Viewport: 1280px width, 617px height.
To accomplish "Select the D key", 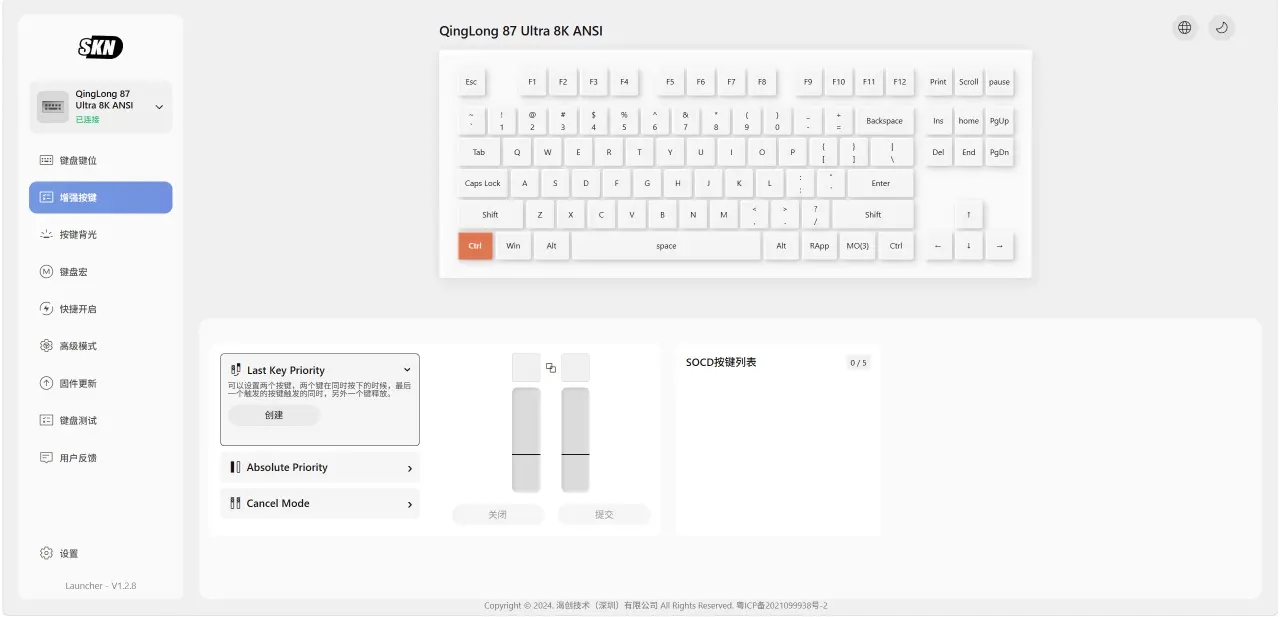I will click(x=586, y=183).
